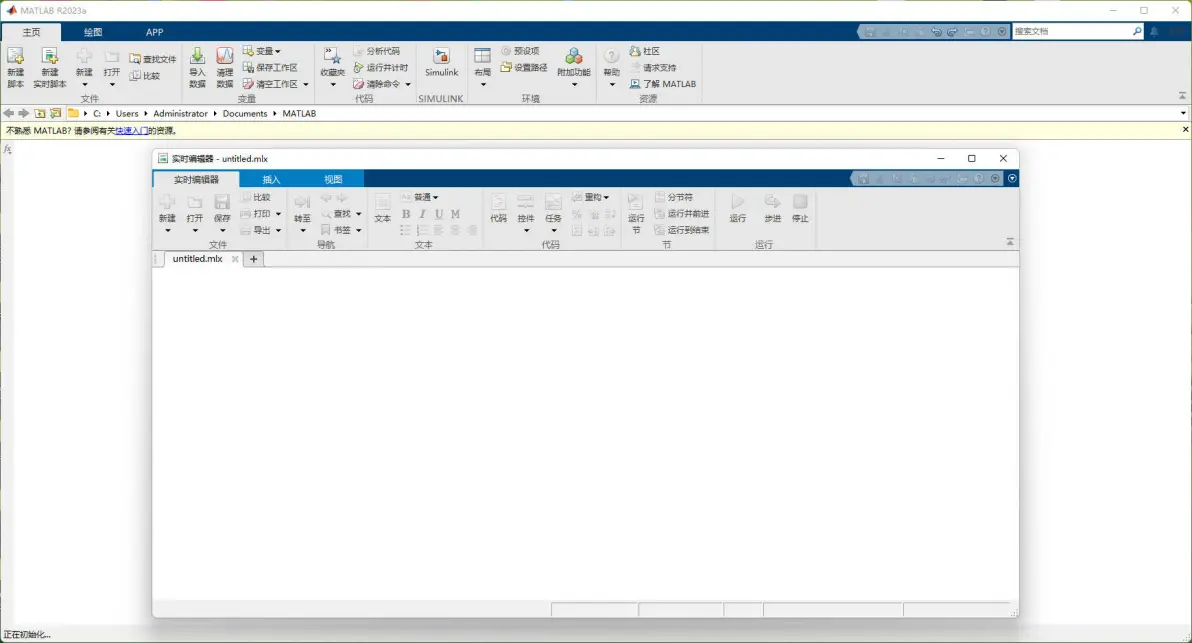Image resolution: width=1192 pixels, height=643 pixels.
Task: Open the Add-Ons (附加功能) dropdown
Action: point(574,84)
